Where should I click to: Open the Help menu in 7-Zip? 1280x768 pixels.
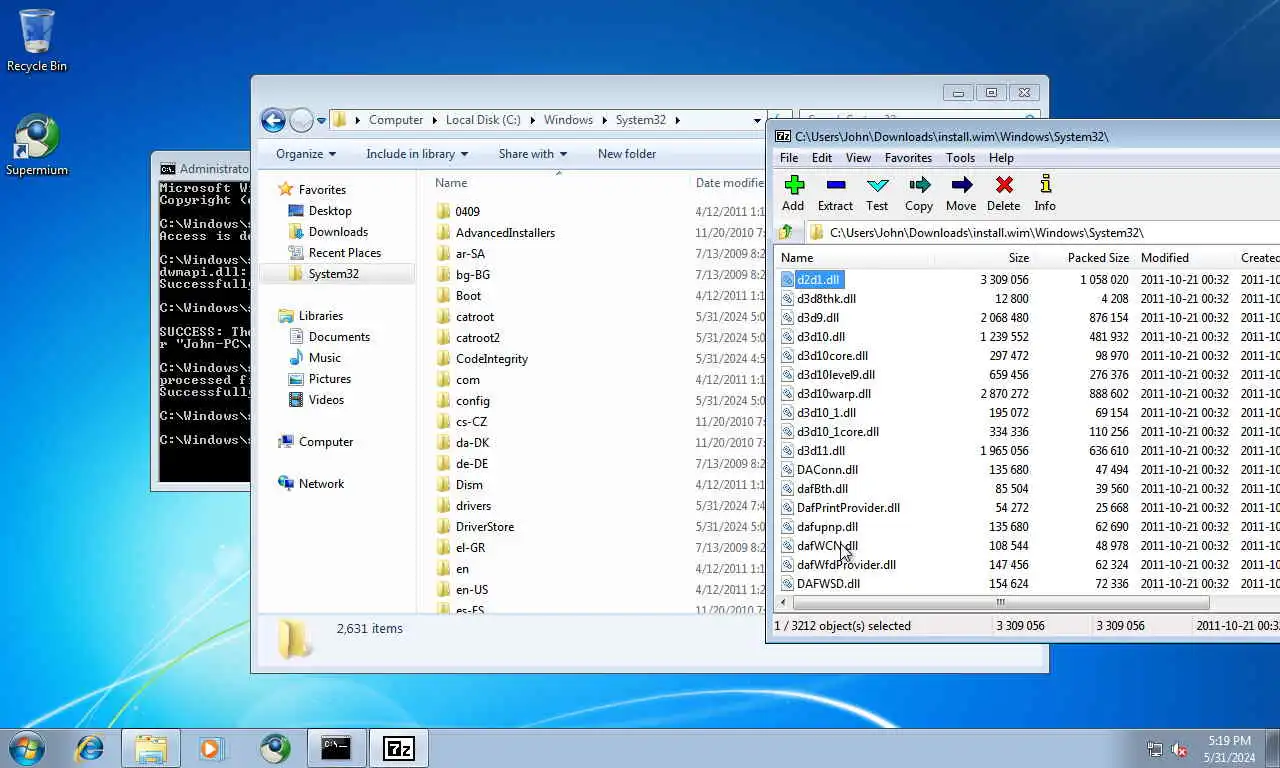tap(1001, 158)
